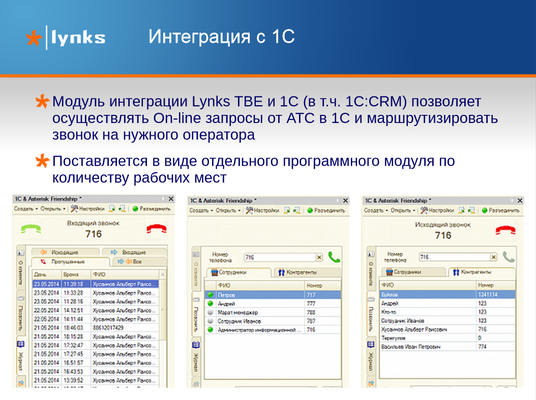Switch to Все calls tab
Viewport: 536px width, 400px height.
[138, 262]
